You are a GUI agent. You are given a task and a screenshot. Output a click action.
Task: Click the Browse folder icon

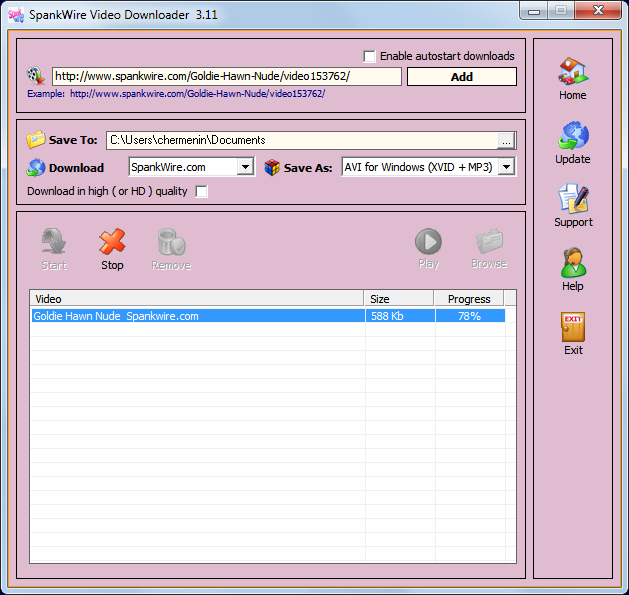[x=489, y=241]
